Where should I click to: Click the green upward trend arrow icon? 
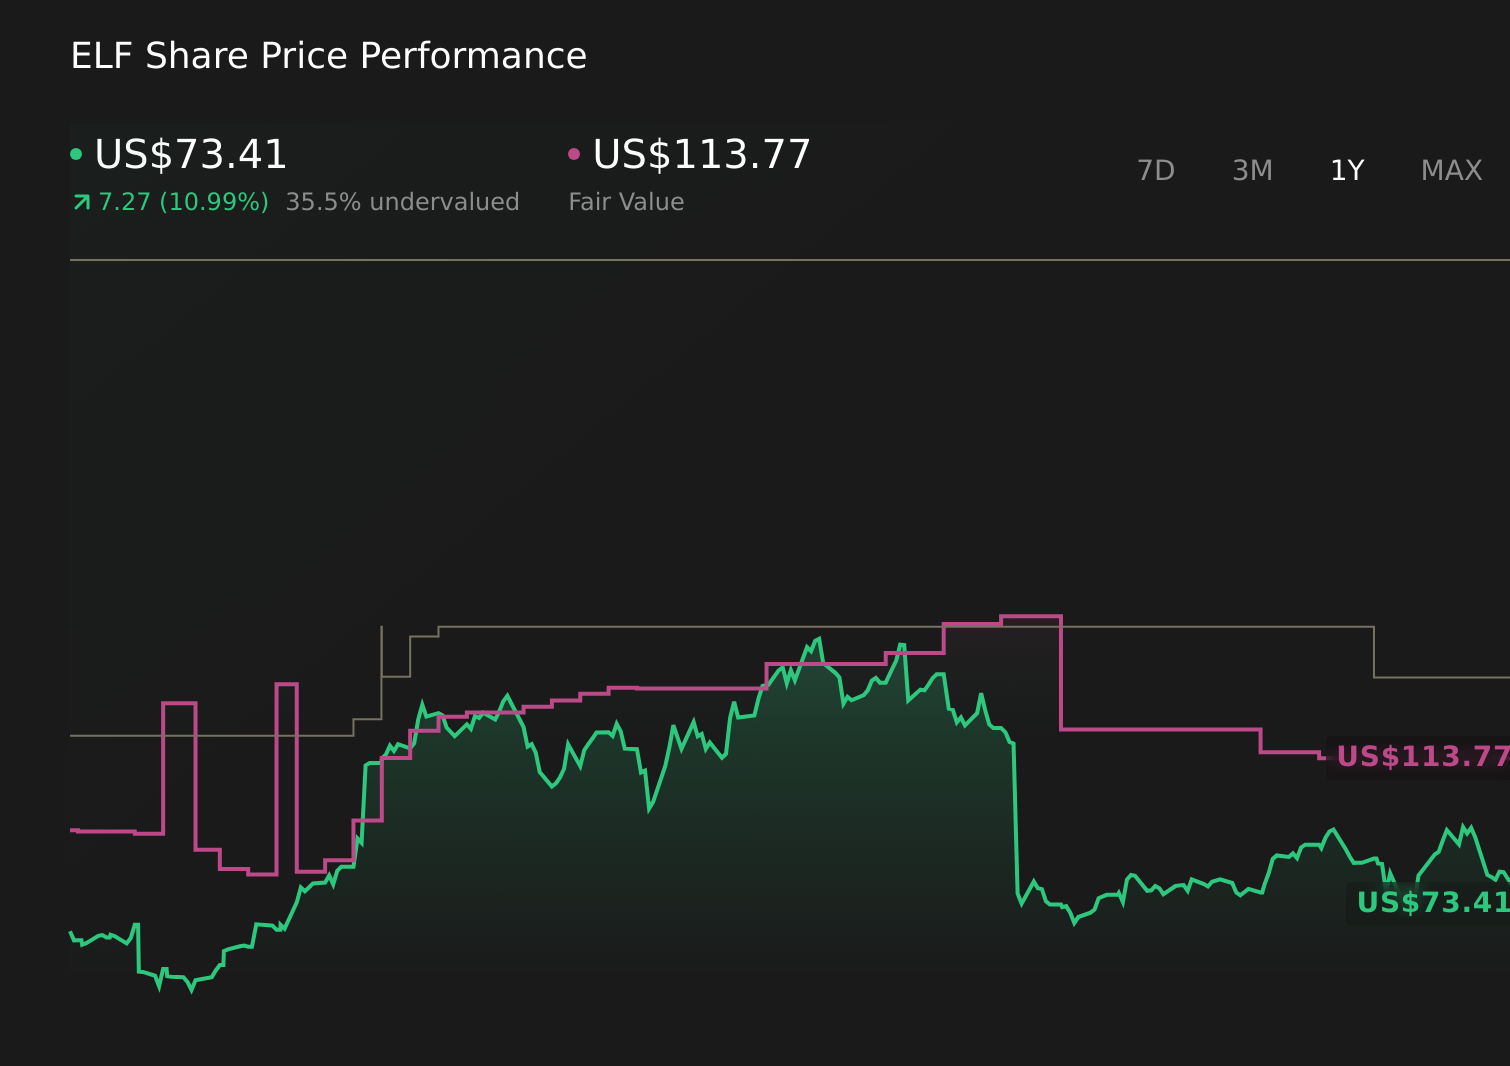(81, 201)
